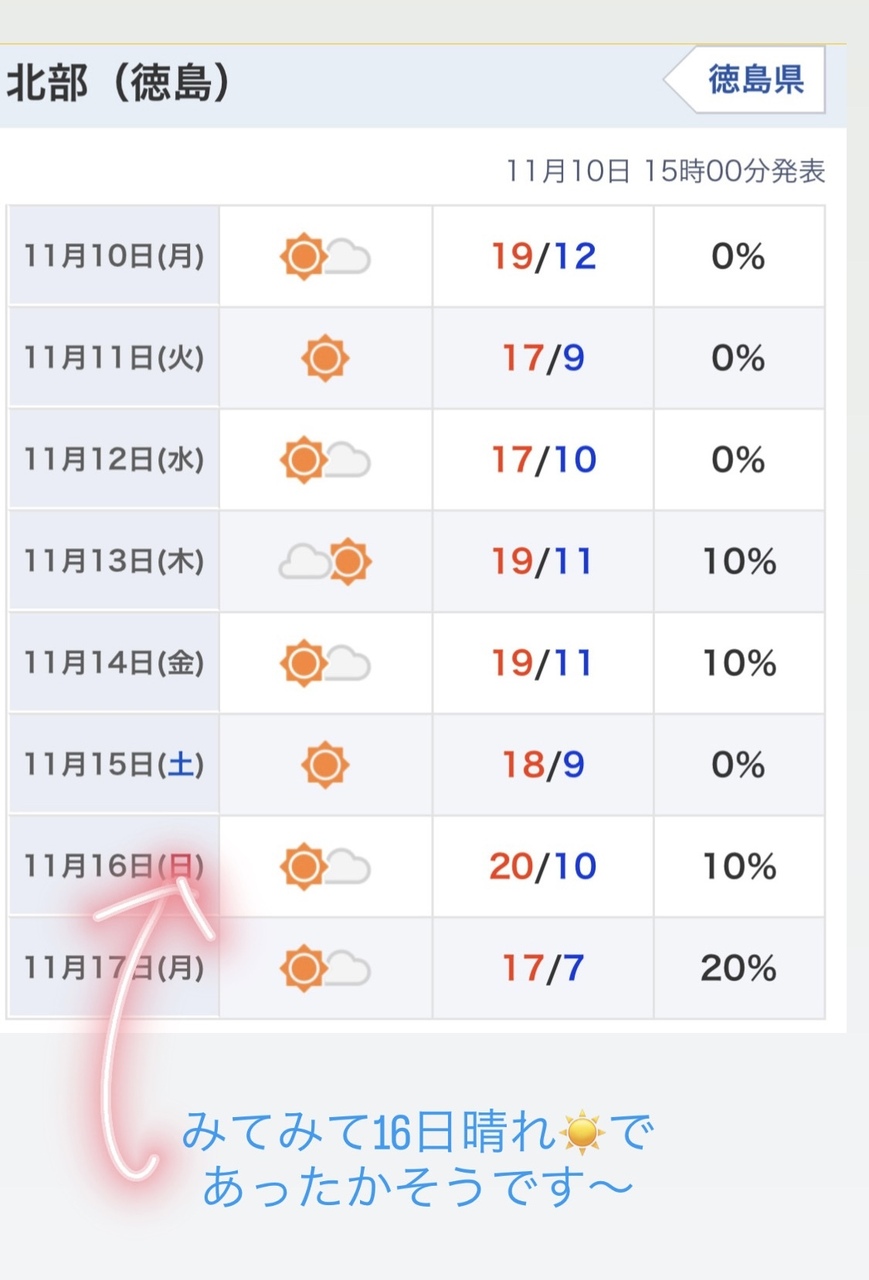This screenshot has width=869, height=1280.
Task: Select the 11月15日(土) date cell
Action: 114,765
